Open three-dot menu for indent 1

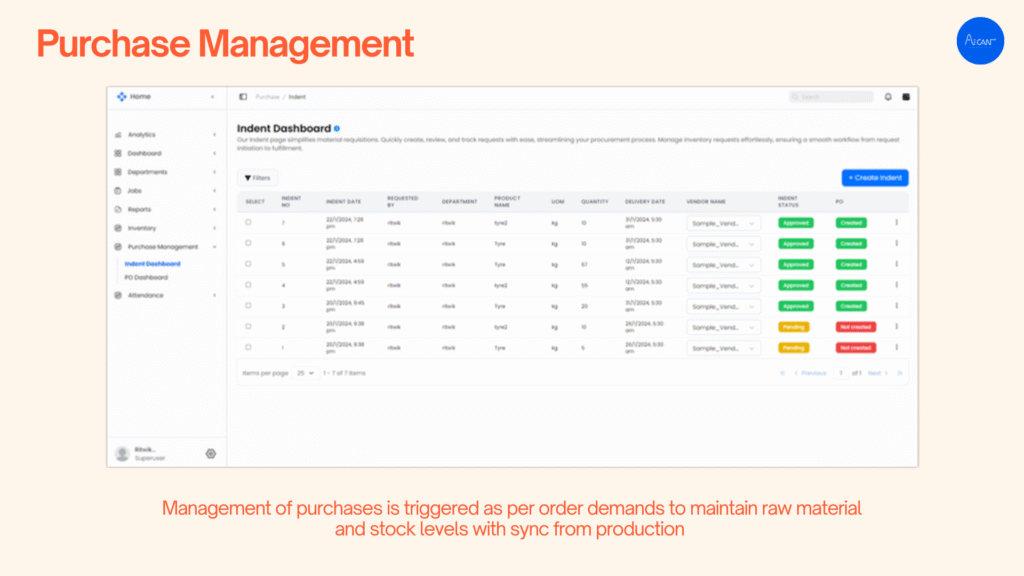point(896,348)
